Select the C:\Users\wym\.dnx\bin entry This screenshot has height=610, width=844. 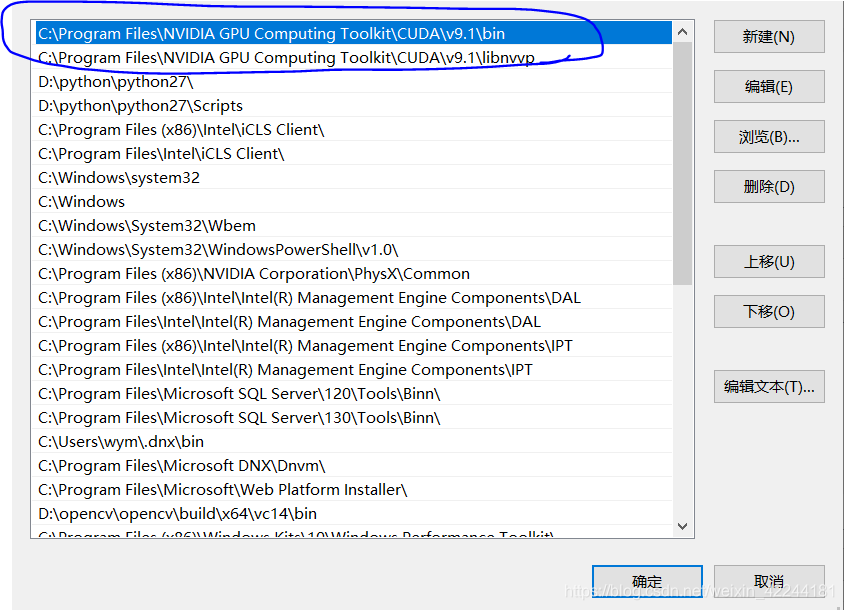point(354,441)
